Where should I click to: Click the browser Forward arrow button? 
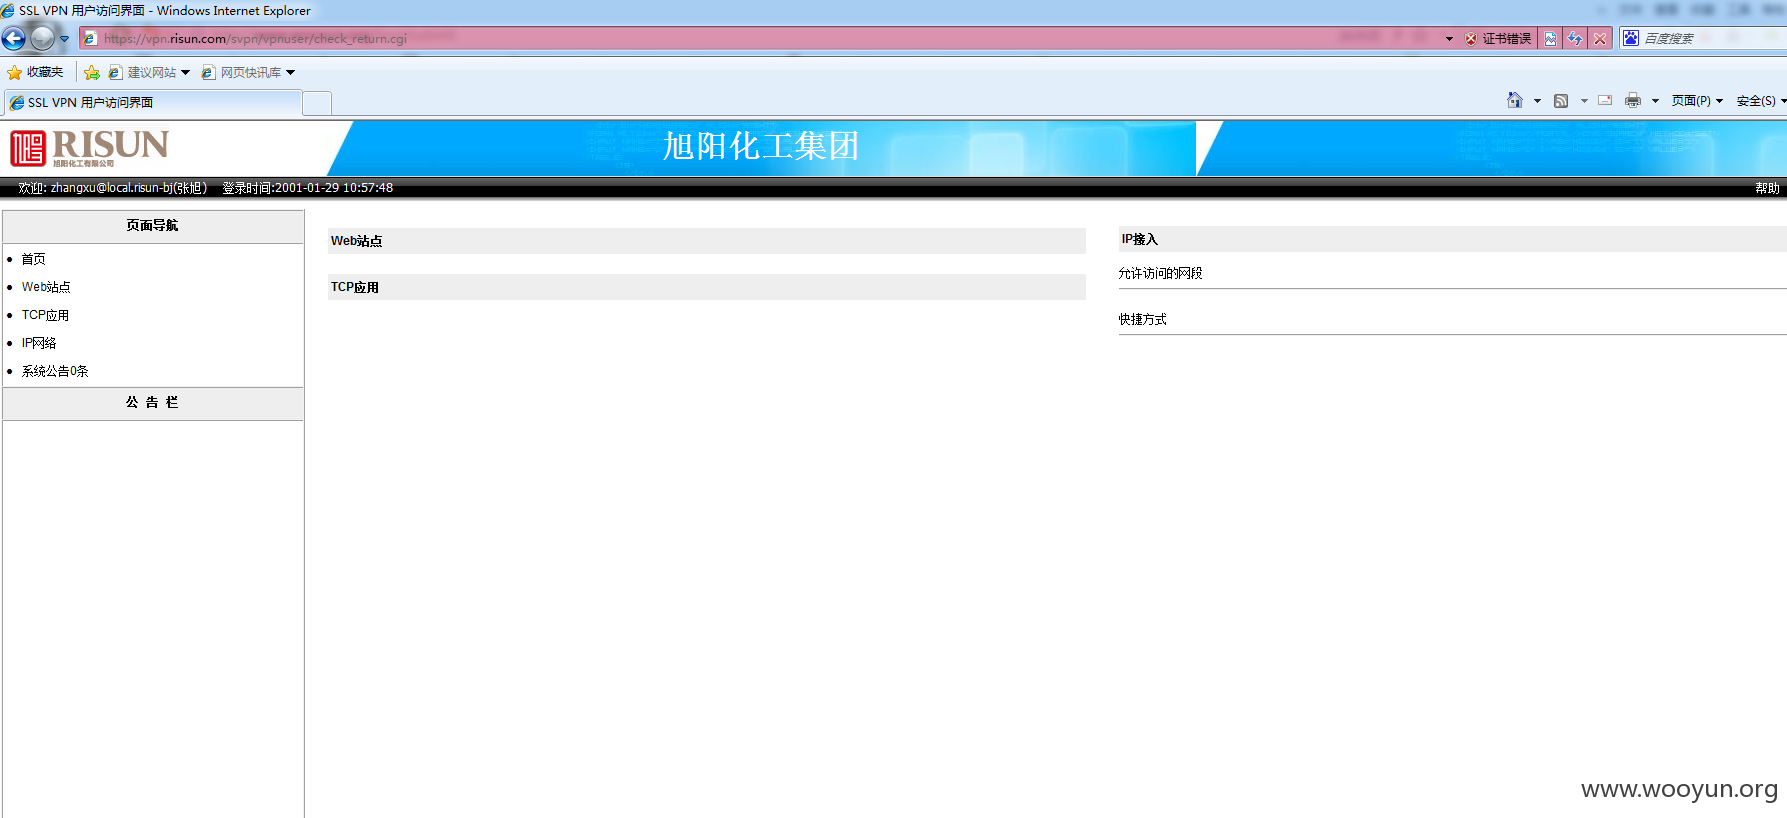tap(43, 39)
